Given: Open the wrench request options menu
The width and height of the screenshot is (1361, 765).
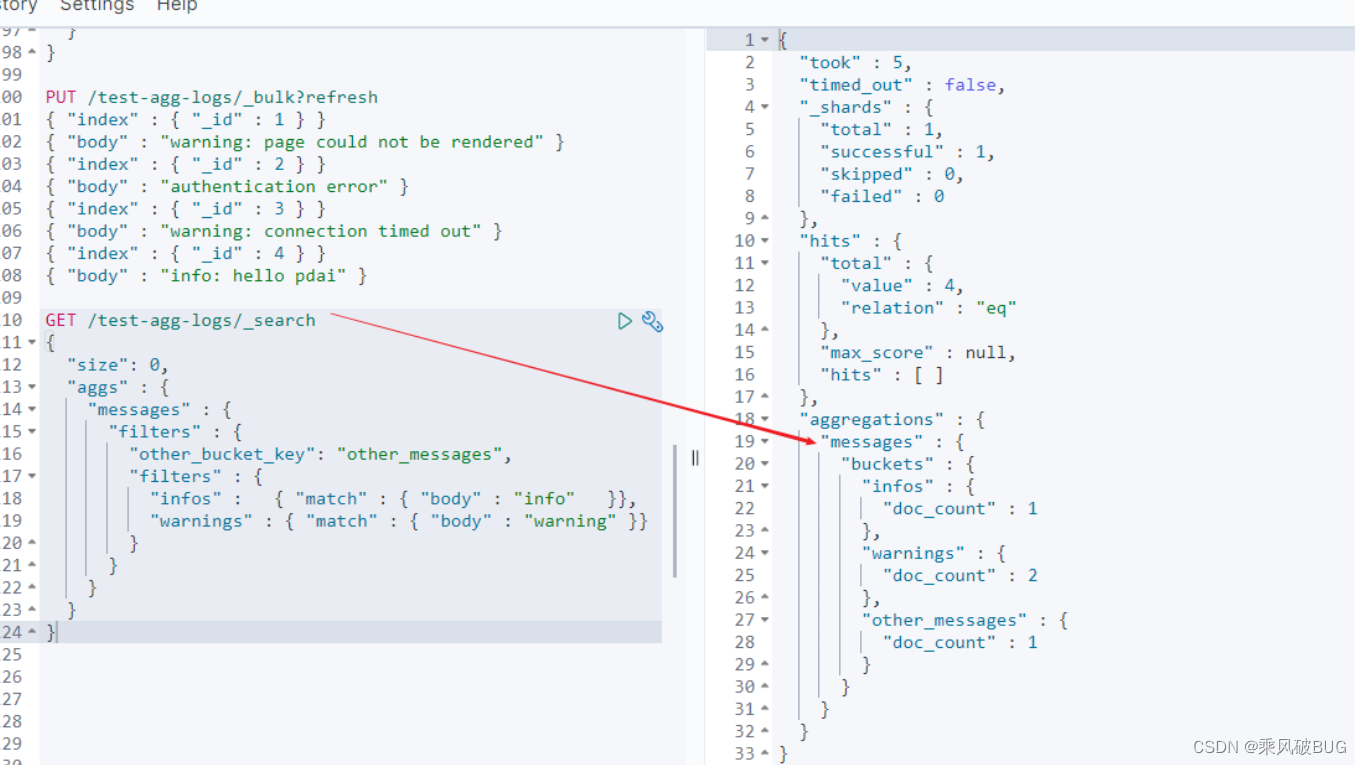Looking at the screenshot, I should (x=652, y=321).
